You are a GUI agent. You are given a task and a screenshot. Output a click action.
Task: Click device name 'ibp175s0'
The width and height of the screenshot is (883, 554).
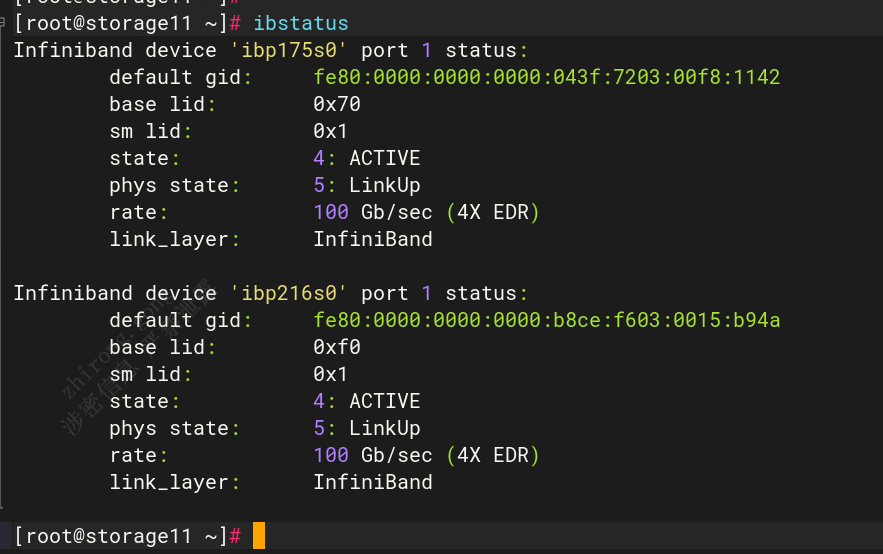tap(289, 50)
